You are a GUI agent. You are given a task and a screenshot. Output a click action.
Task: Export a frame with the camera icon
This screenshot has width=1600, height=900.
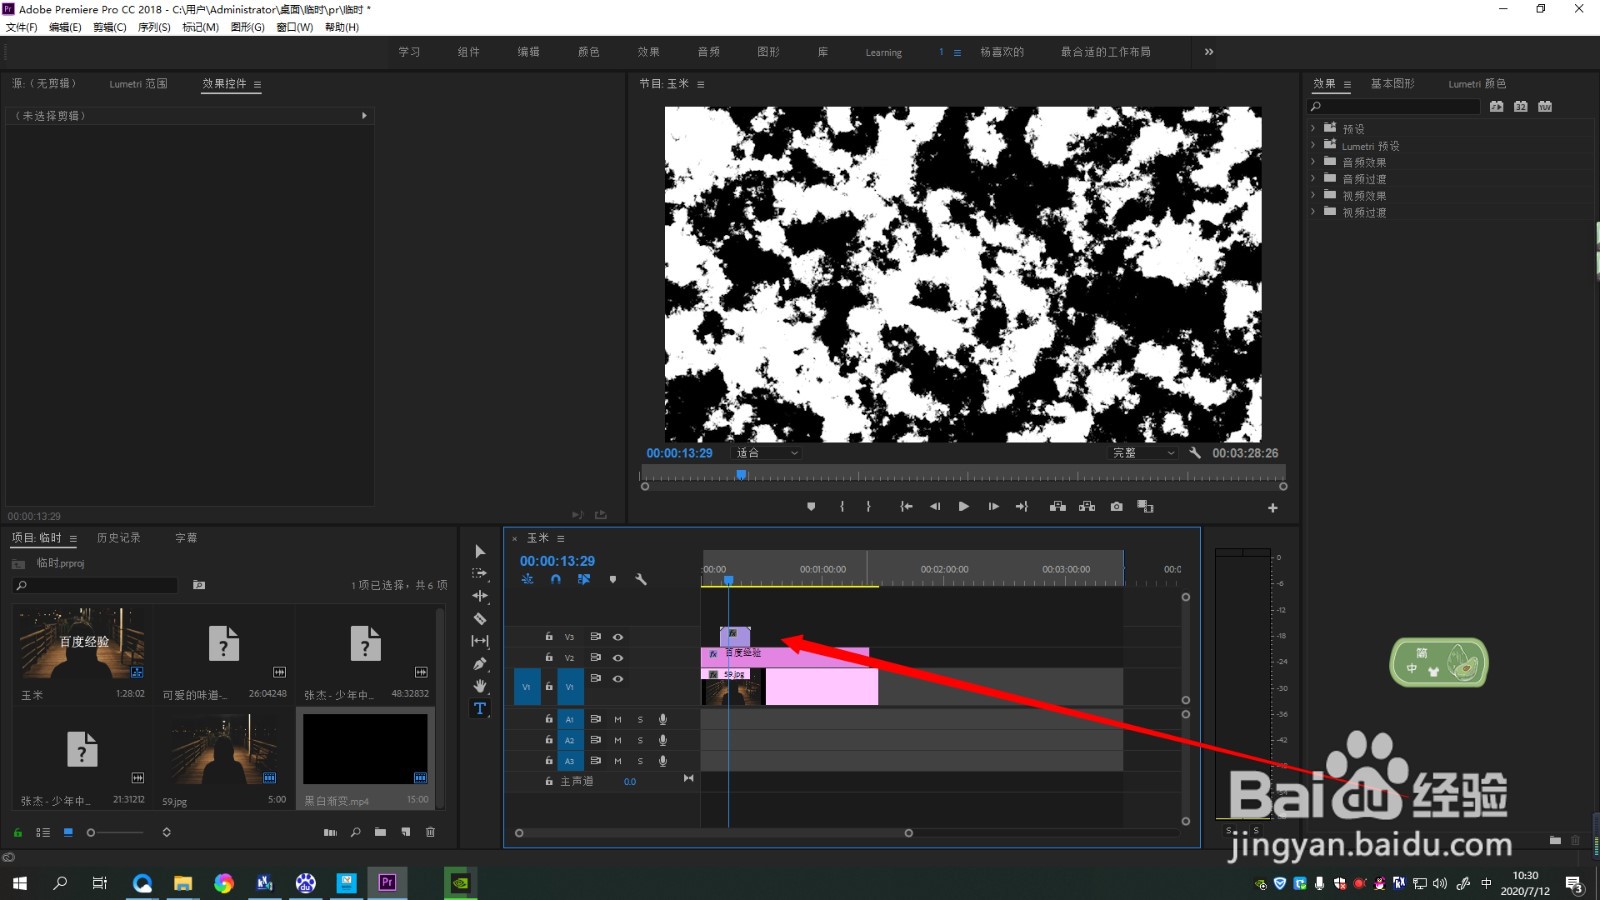click(1117, 507)
